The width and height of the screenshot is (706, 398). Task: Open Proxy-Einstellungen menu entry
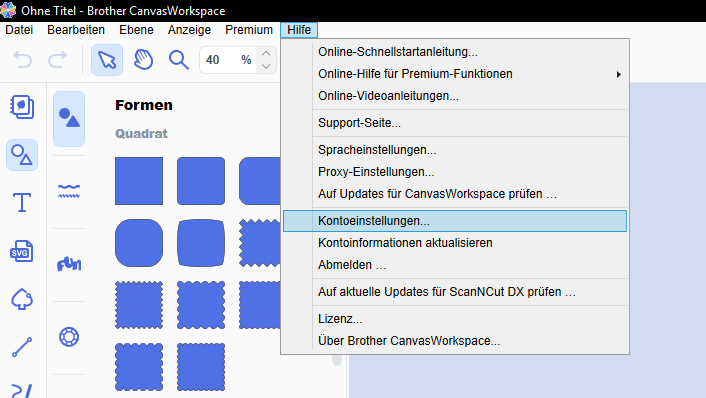(x=455, y=172)
